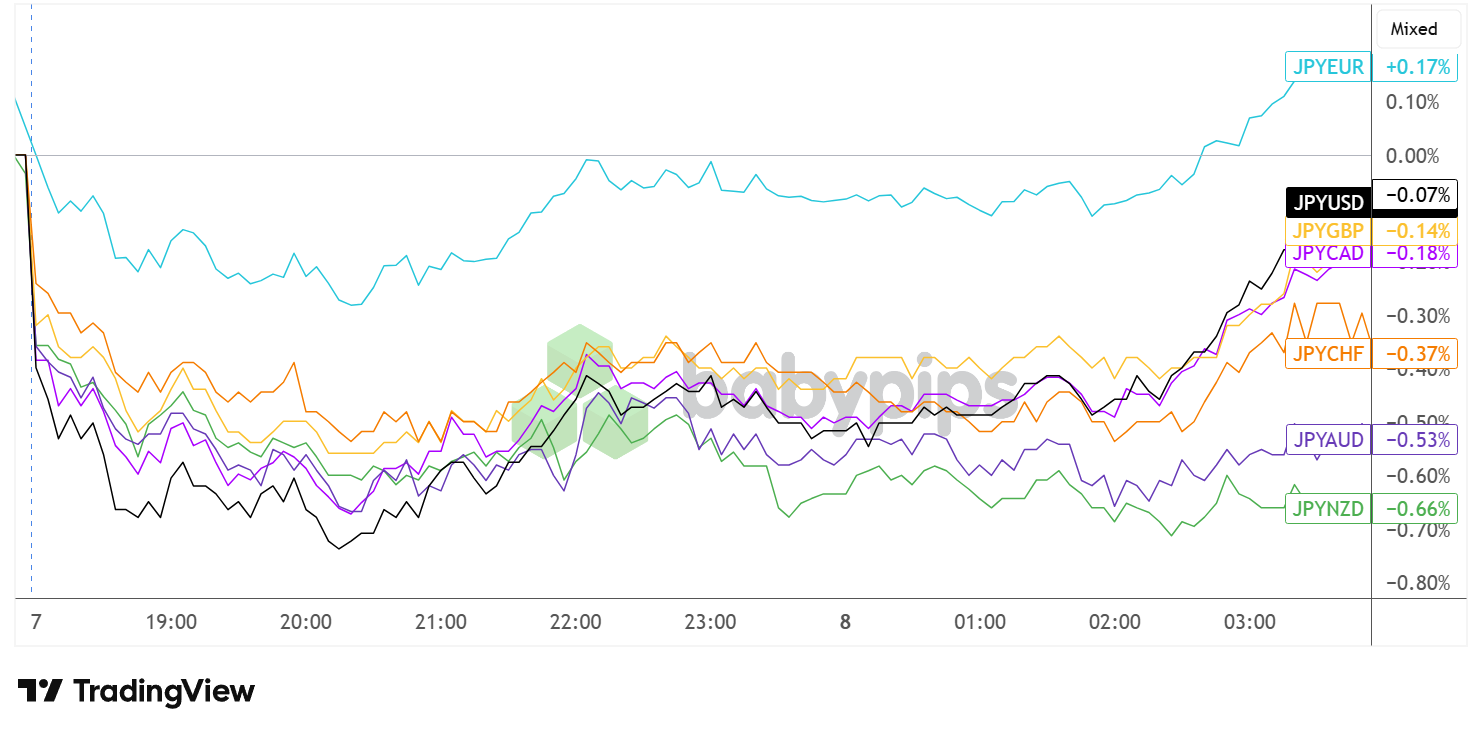
Task: Click the 8 date axis label
Action: click(845, 622)
